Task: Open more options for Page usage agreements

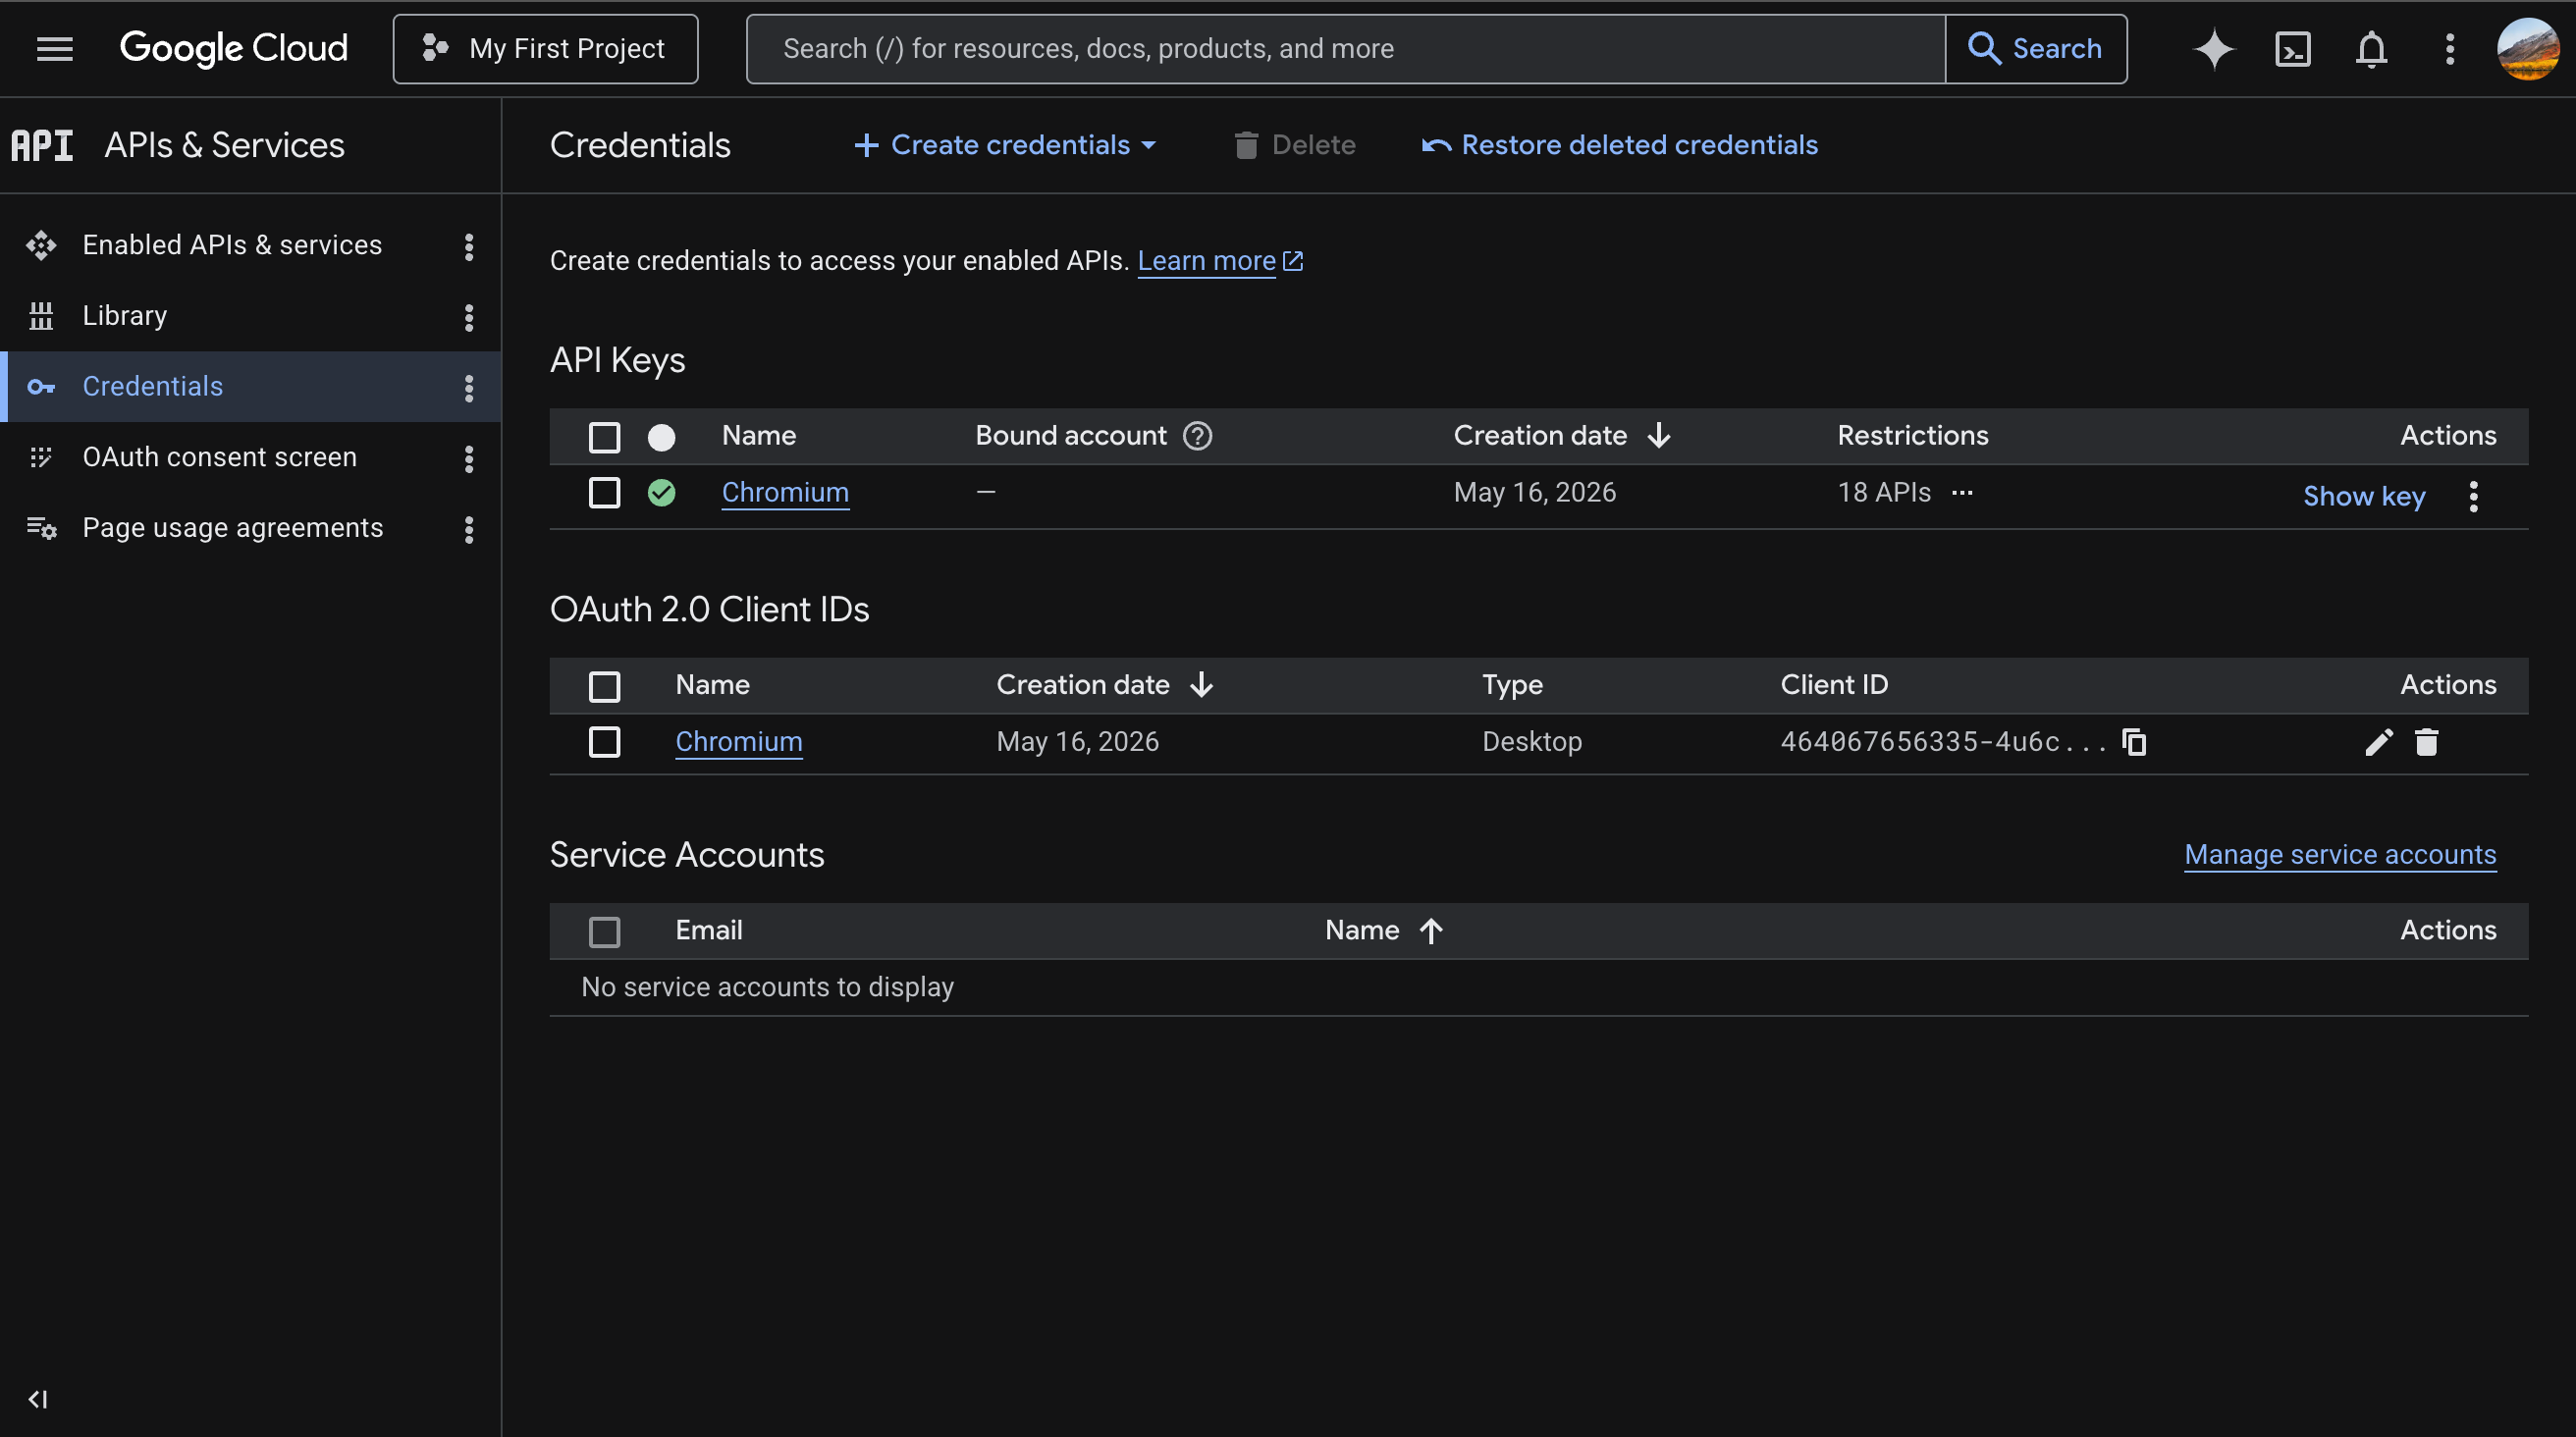Action: (469, 529)
